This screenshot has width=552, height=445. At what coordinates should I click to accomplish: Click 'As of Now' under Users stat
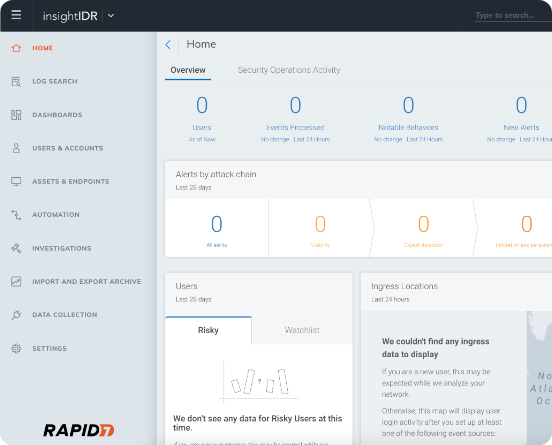202,139
